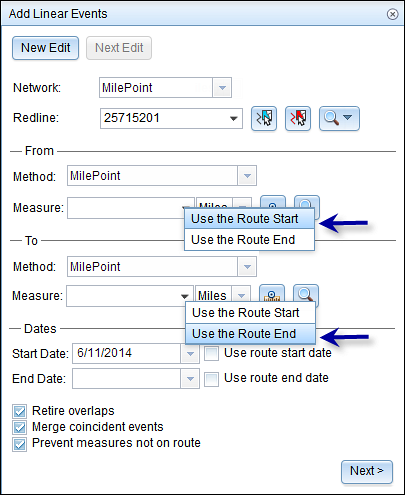This screenshot has height=495, width=405.
Task: Open the End Date calendar dropdown
Action: coord(190,379)
